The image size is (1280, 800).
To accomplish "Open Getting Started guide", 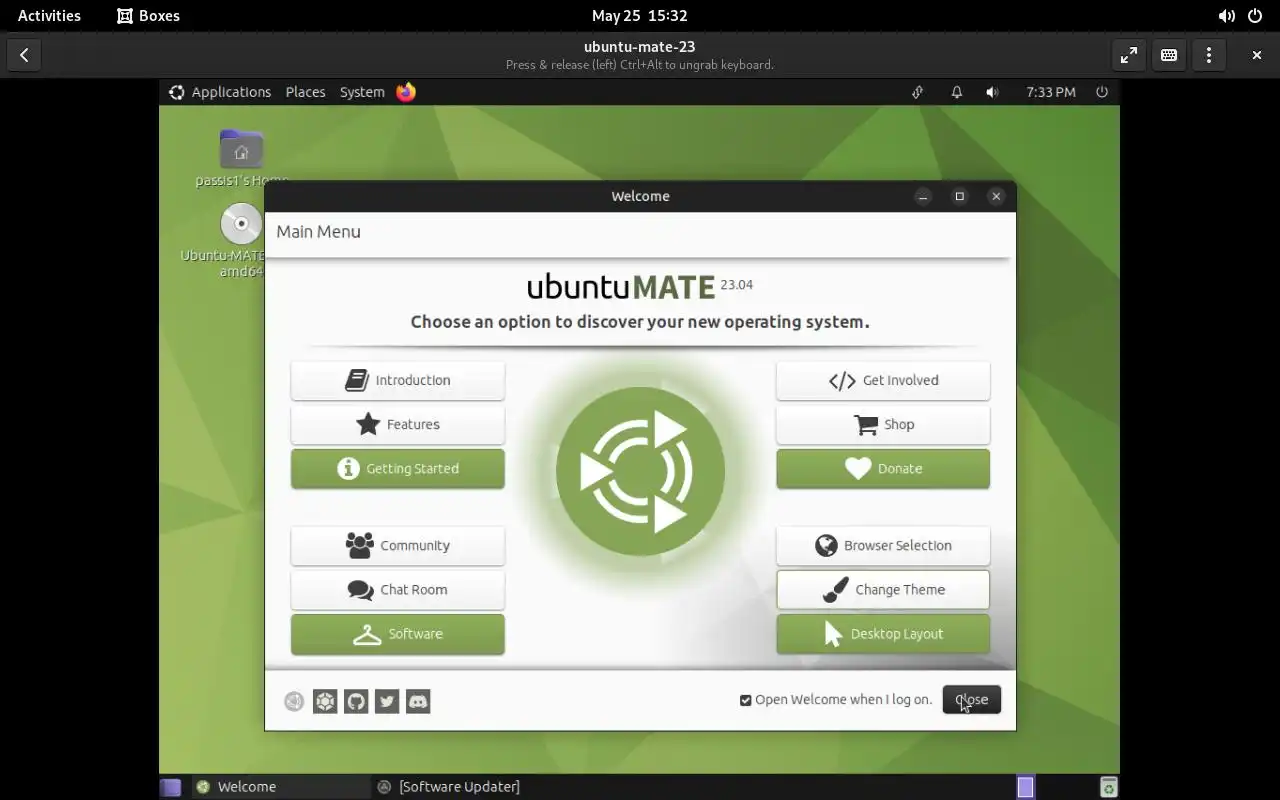I will (x=397, y=468).
